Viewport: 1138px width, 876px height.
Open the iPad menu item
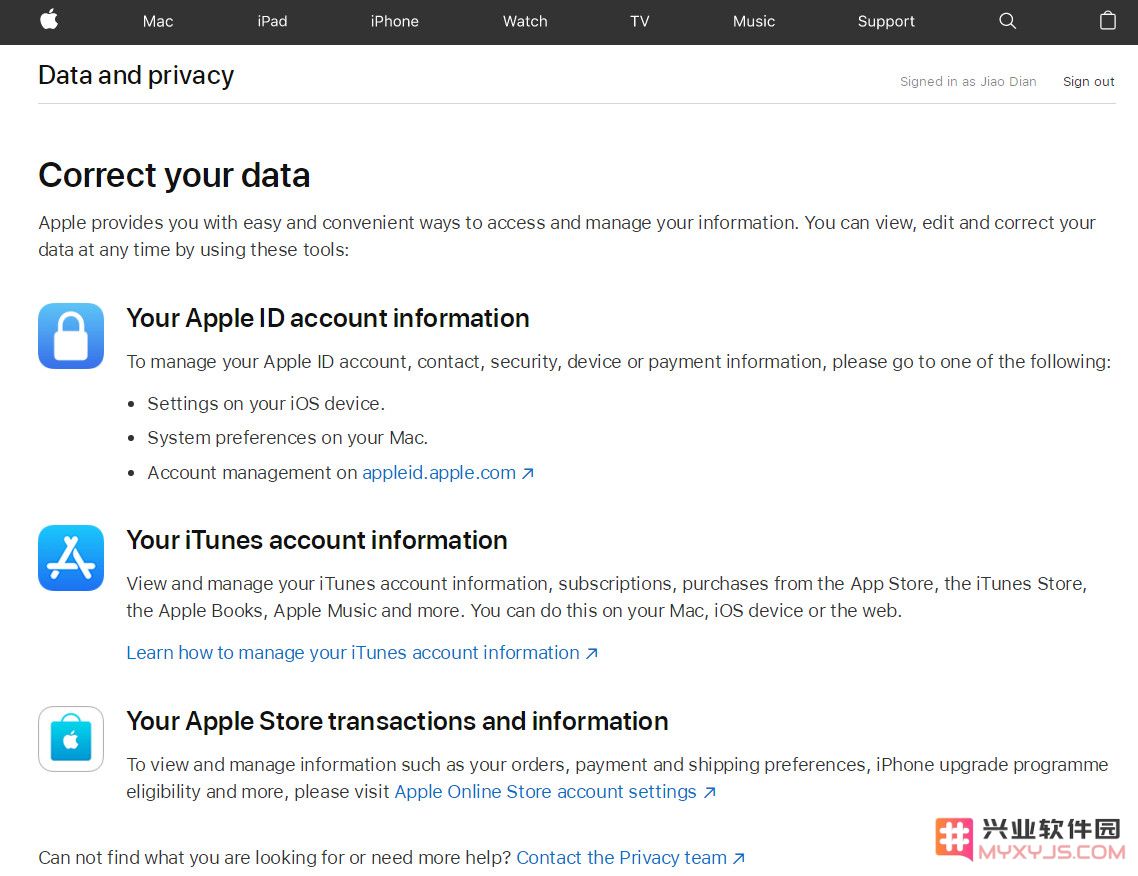click(x=272, y=21)
